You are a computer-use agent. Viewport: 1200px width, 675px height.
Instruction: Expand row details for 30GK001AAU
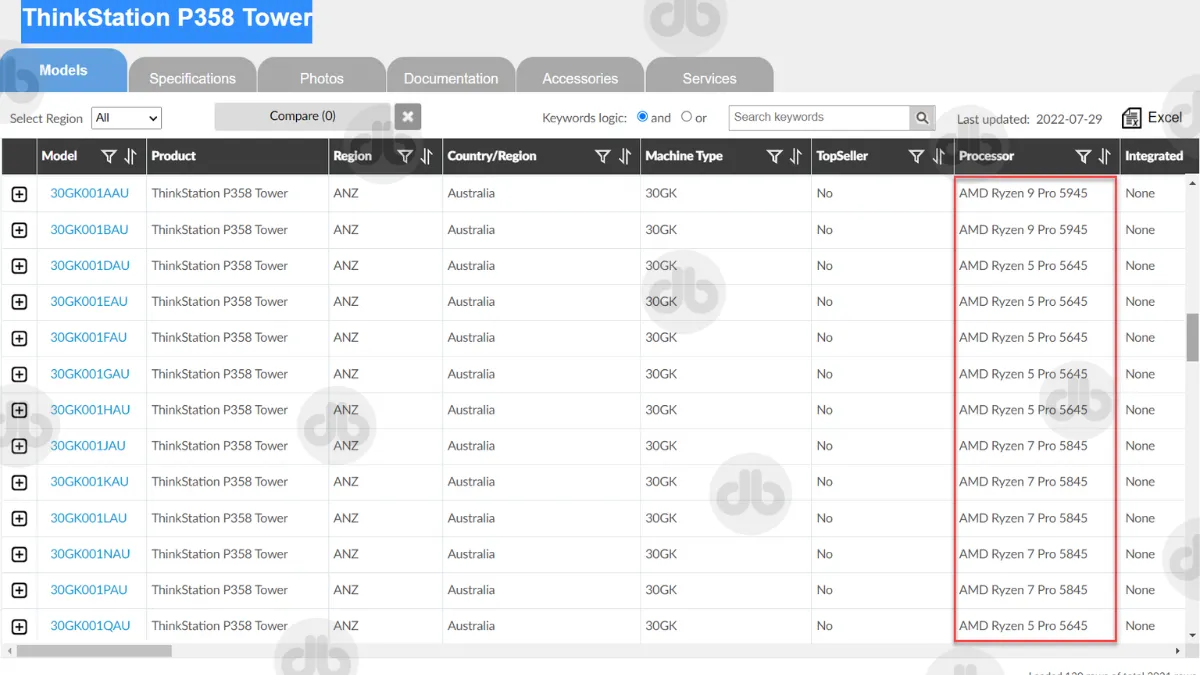click(19, 194)
